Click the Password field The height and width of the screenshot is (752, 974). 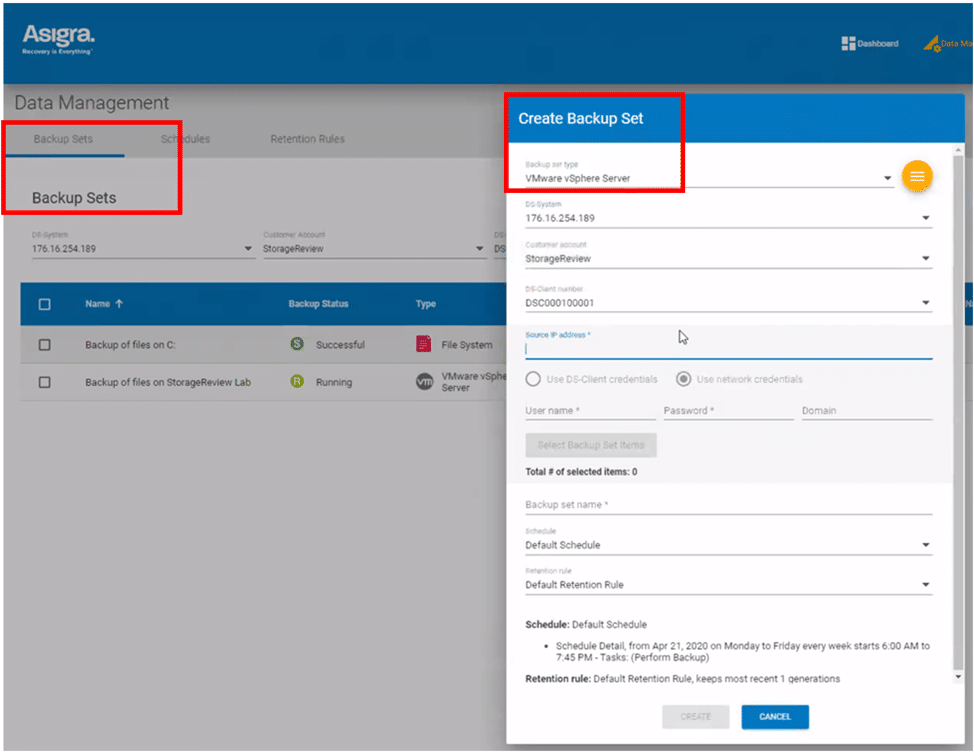(x=728, y=411)
